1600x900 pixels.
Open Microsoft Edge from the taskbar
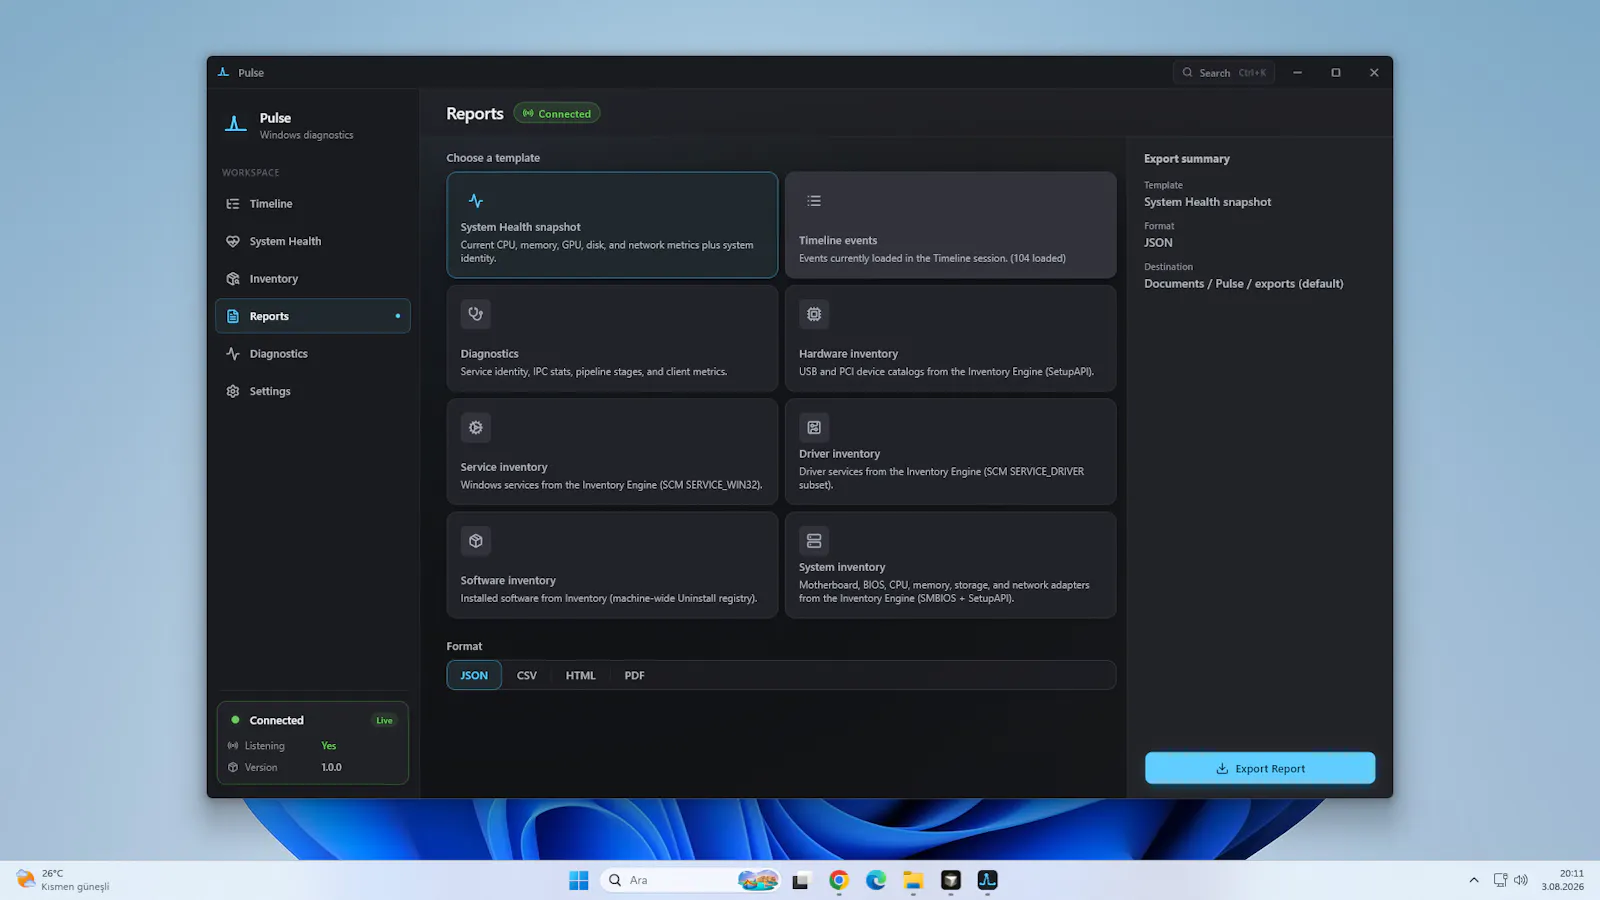tap(876, 880)
